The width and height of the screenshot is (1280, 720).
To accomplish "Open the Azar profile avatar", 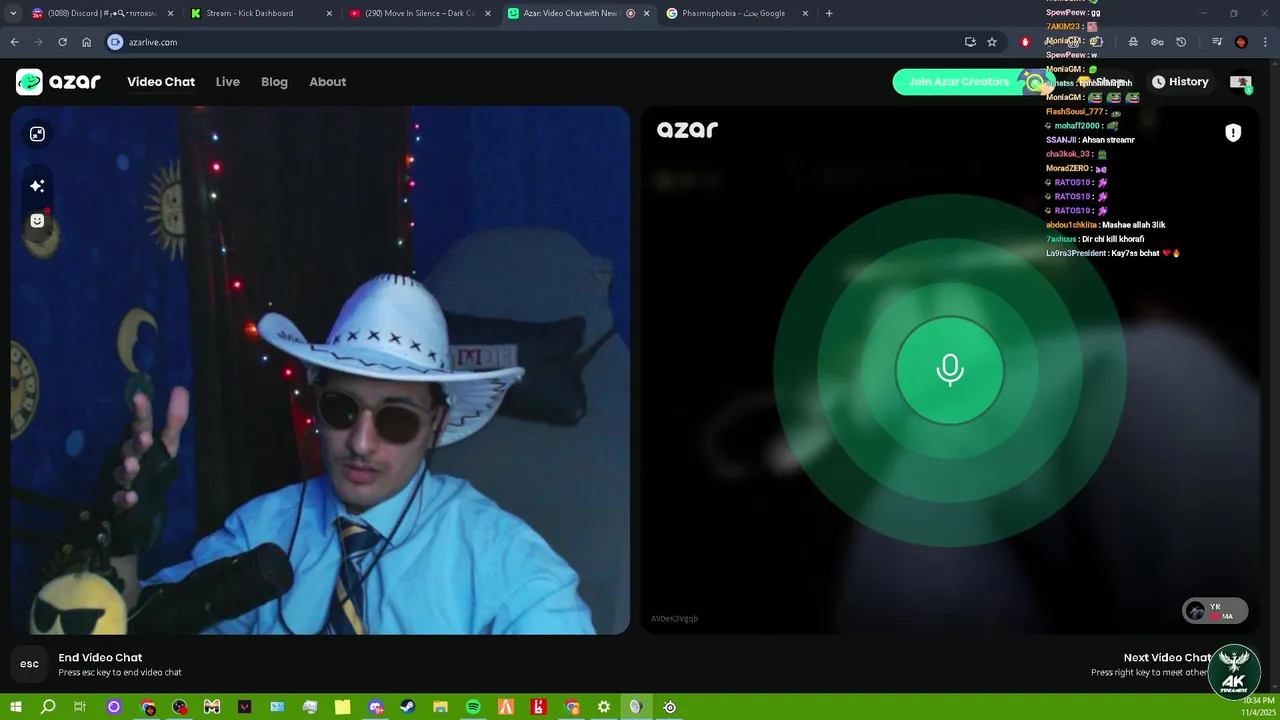I will point(1241,82).
